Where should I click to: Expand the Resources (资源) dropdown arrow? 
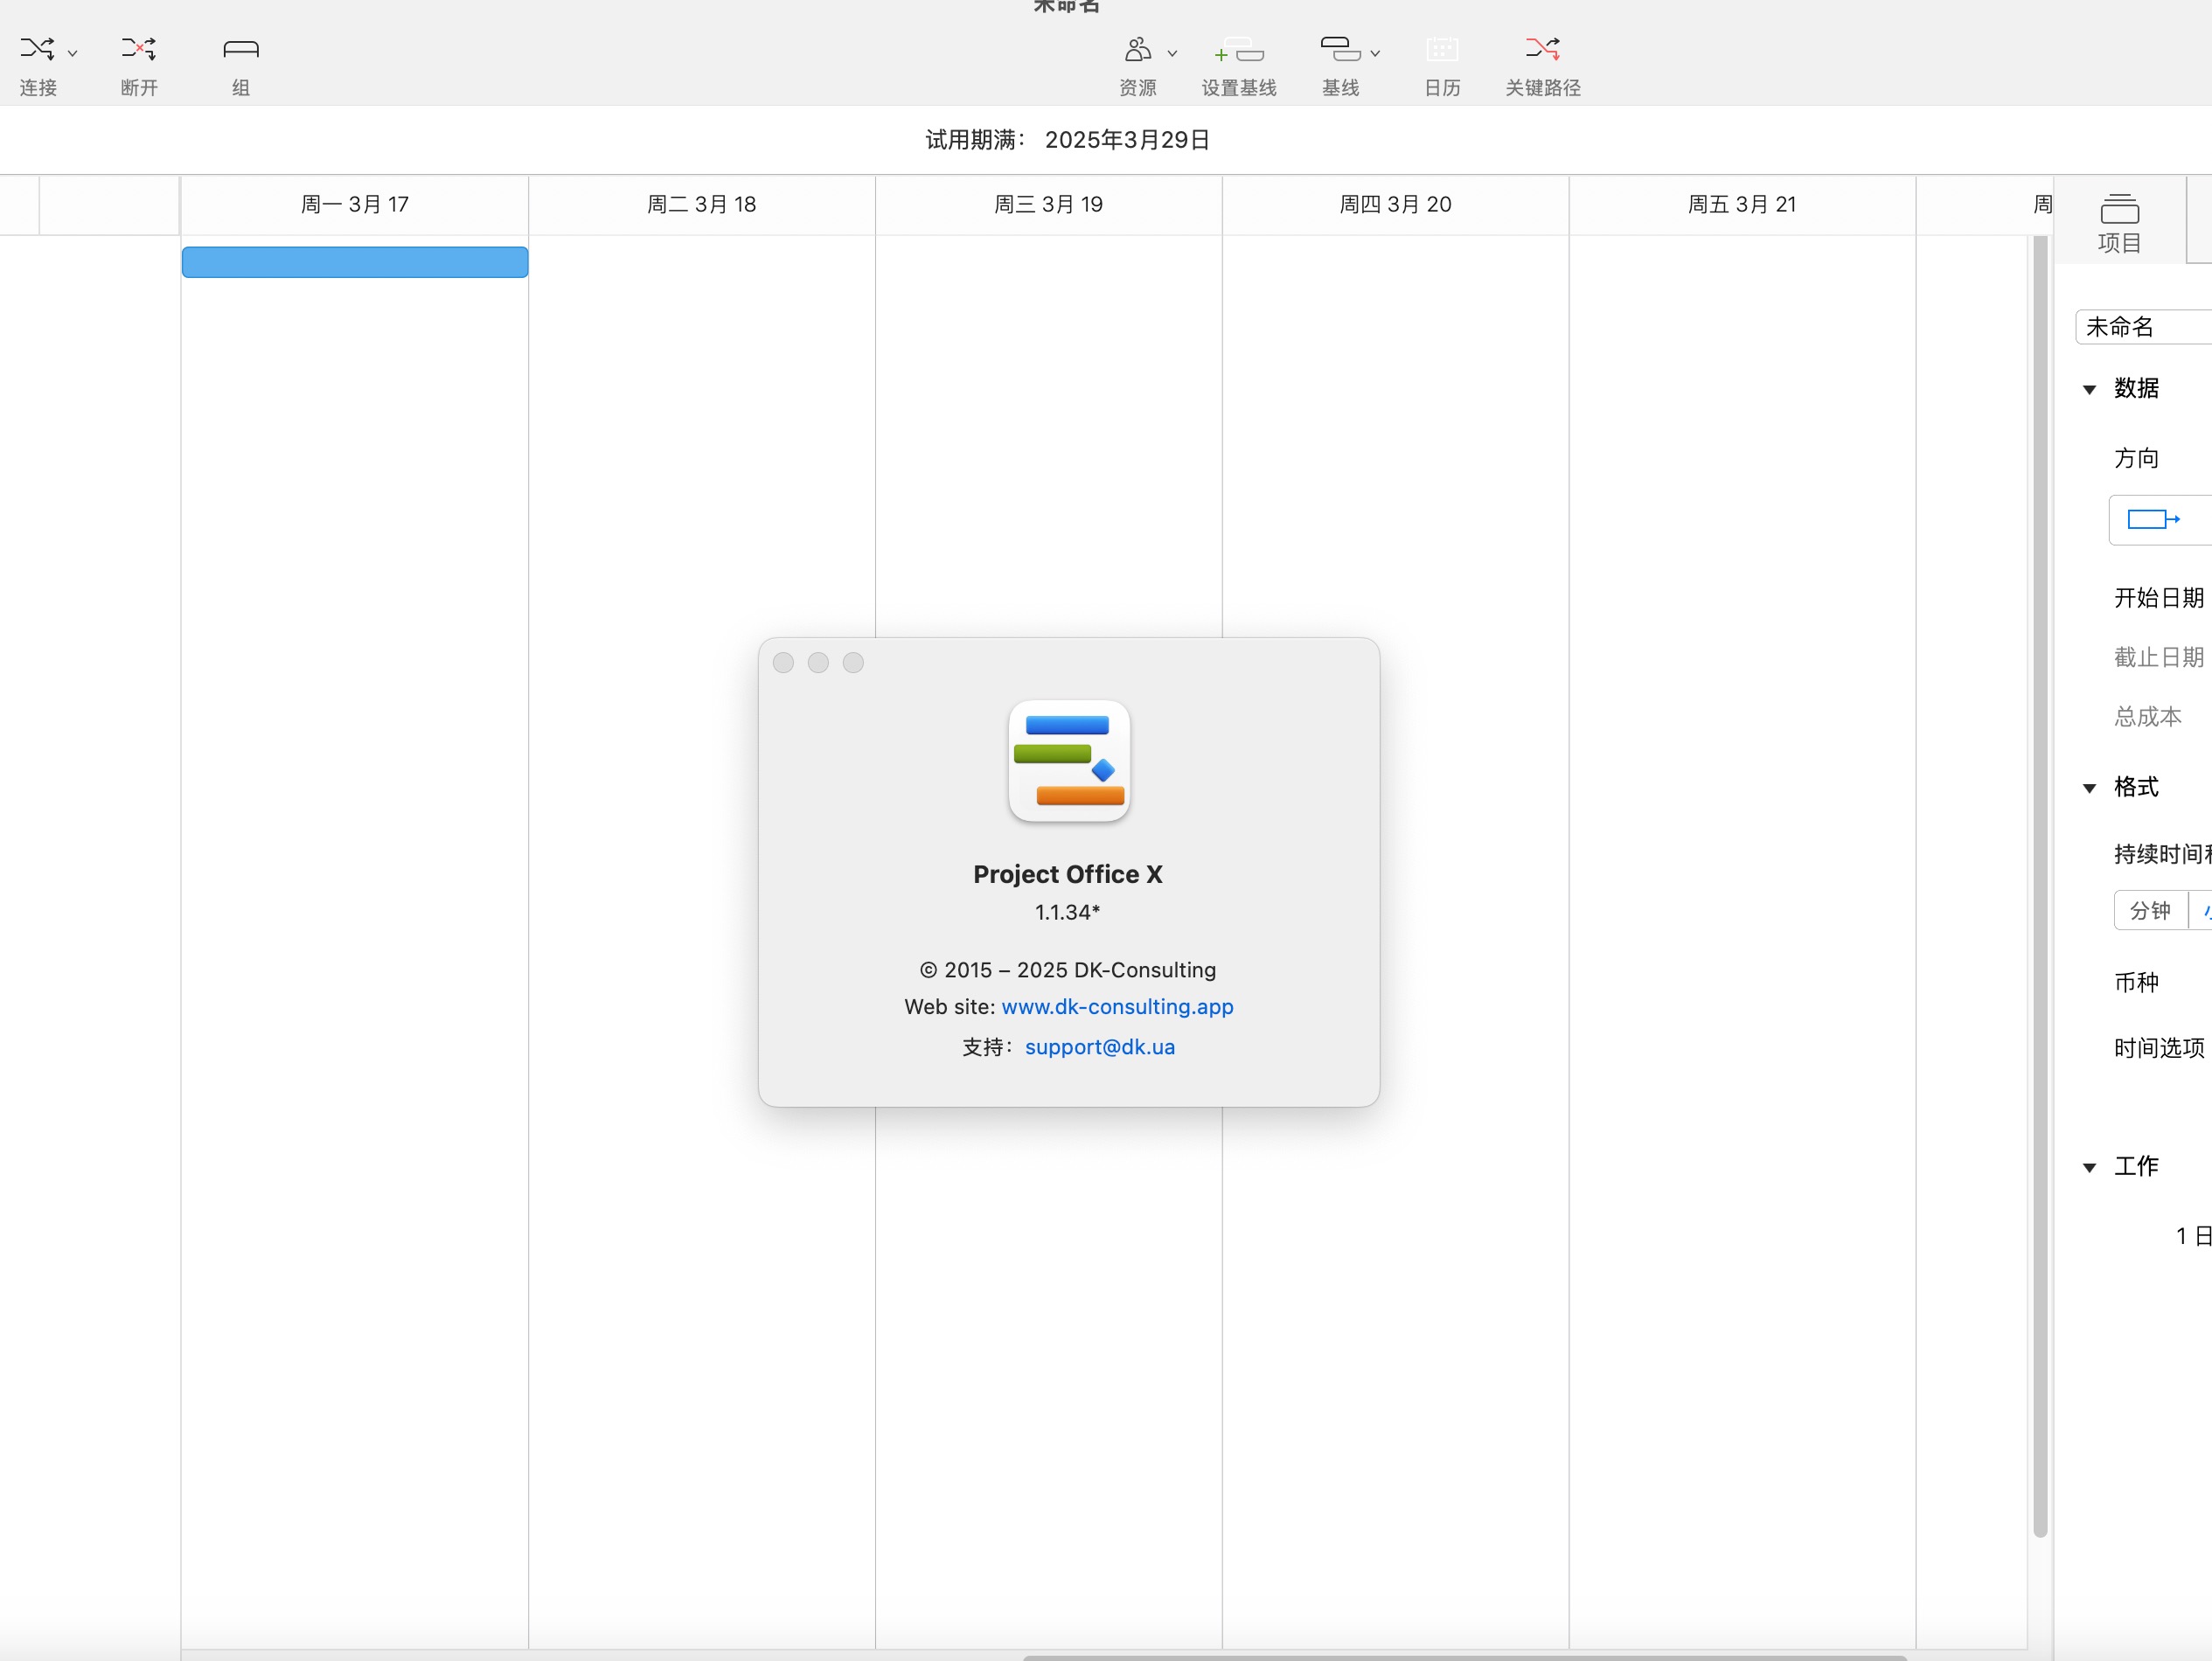tap(1172, 53)
